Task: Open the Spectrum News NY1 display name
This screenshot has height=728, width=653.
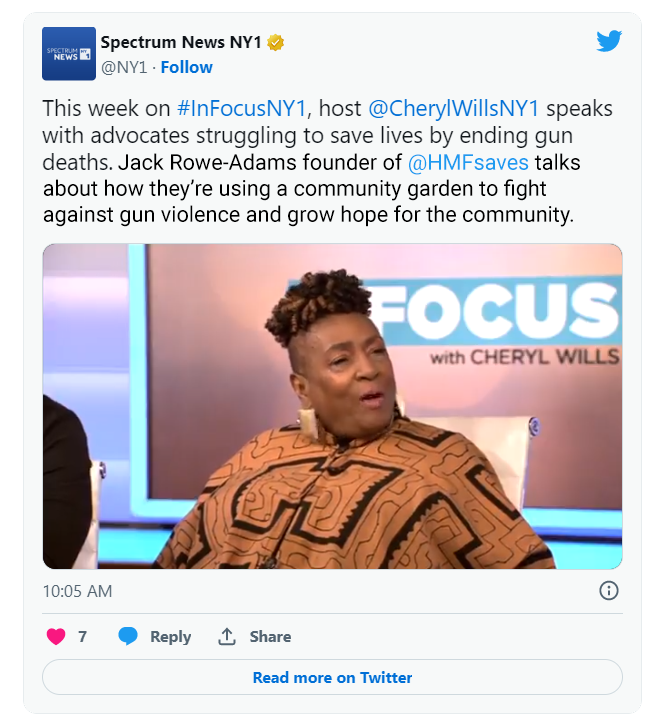Action: click(x=181, y=42)
